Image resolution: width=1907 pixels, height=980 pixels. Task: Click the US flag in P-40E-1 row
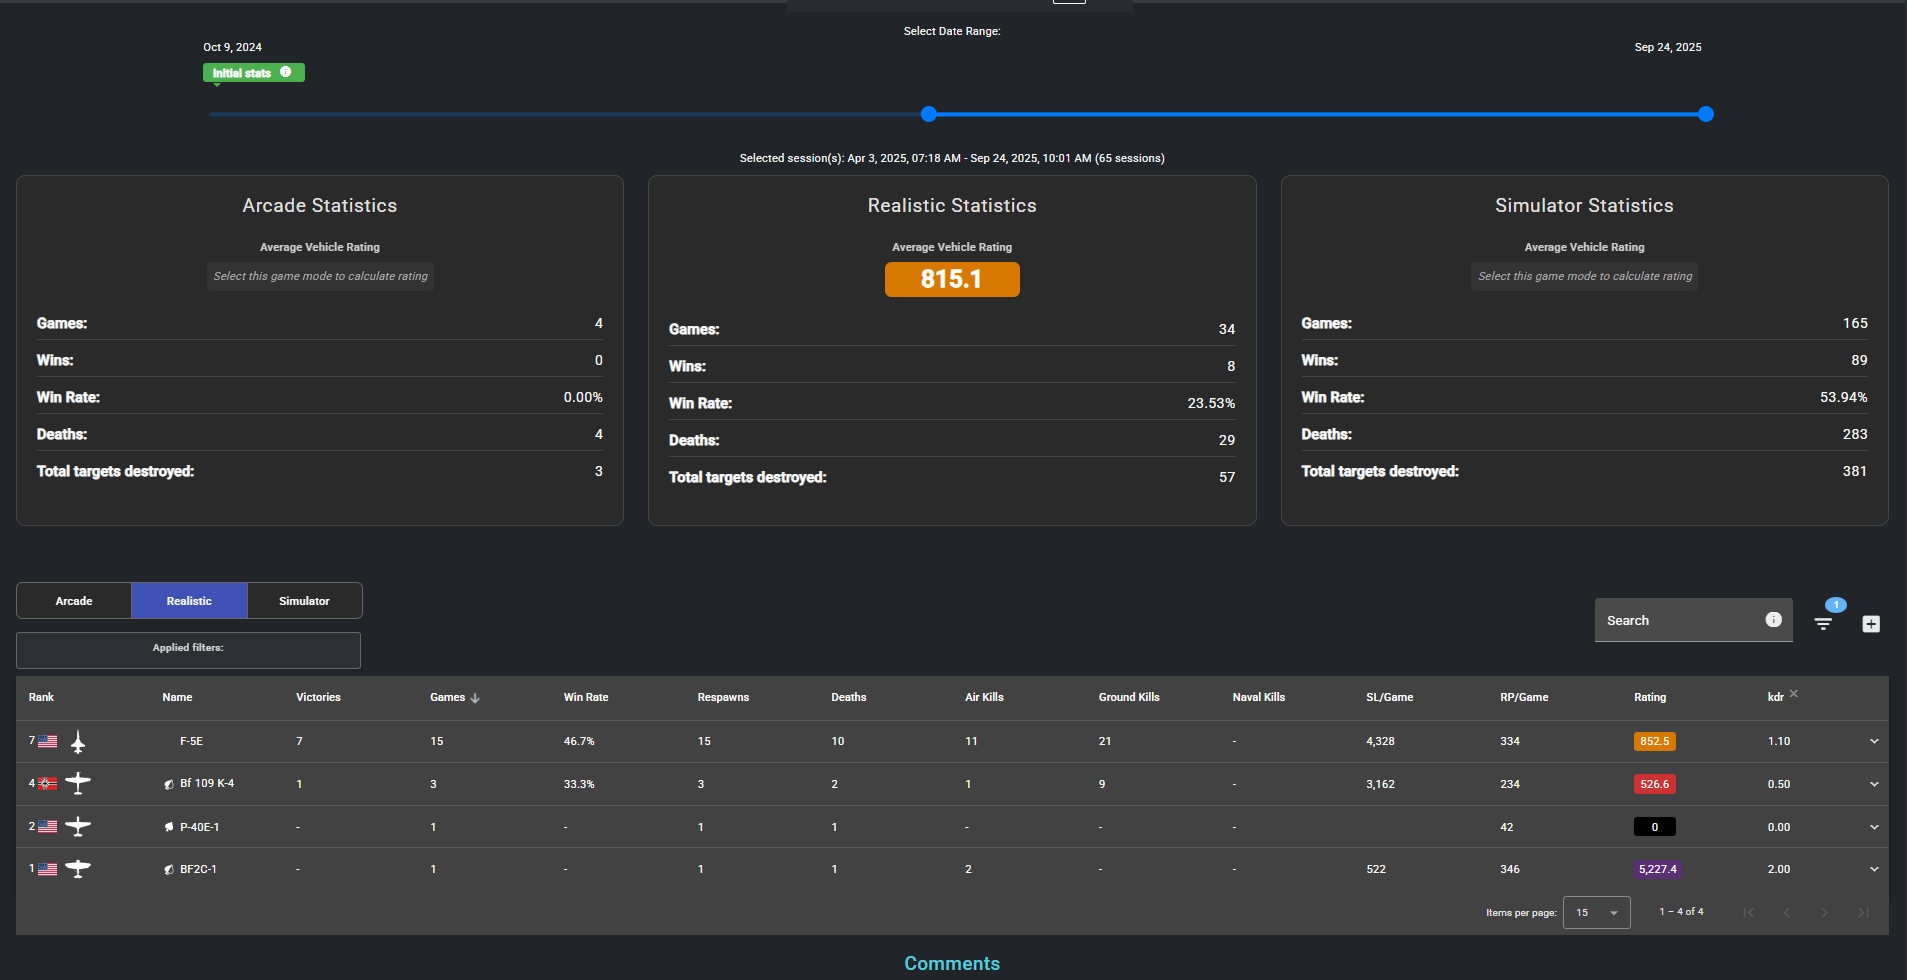pos(47,827)
